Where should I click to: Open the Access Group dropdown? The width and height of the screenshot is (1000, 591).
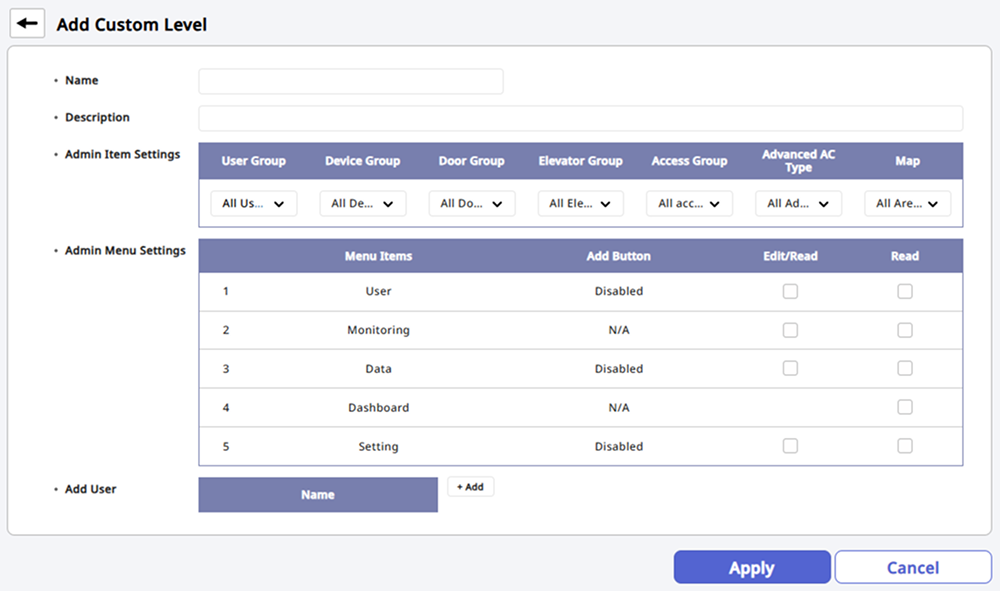(689, 204)
